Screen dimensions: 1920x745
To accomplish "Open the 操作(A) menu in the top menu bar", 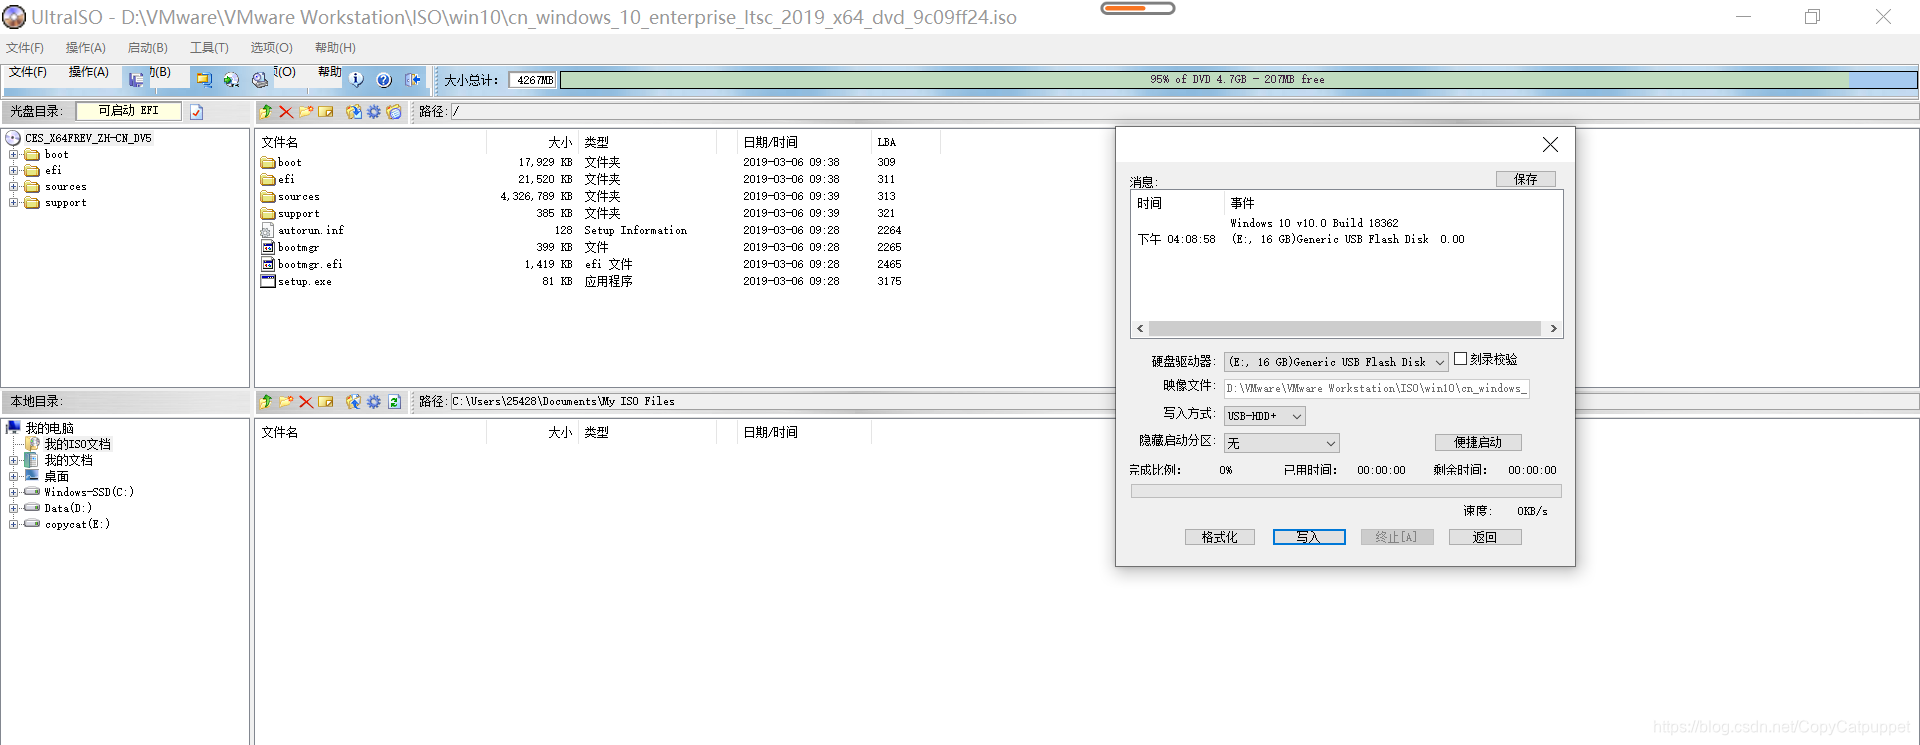I will 85,48.
